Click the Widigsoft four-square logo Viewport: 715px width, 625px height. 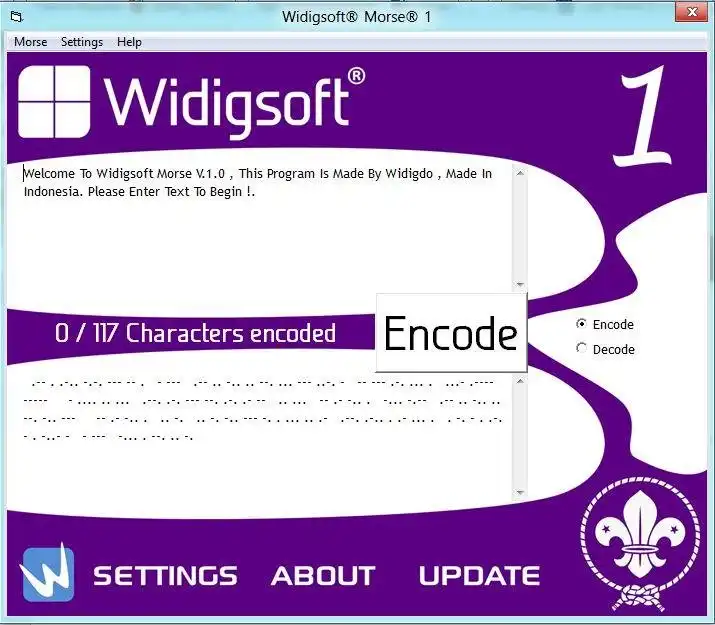point(54,101)
